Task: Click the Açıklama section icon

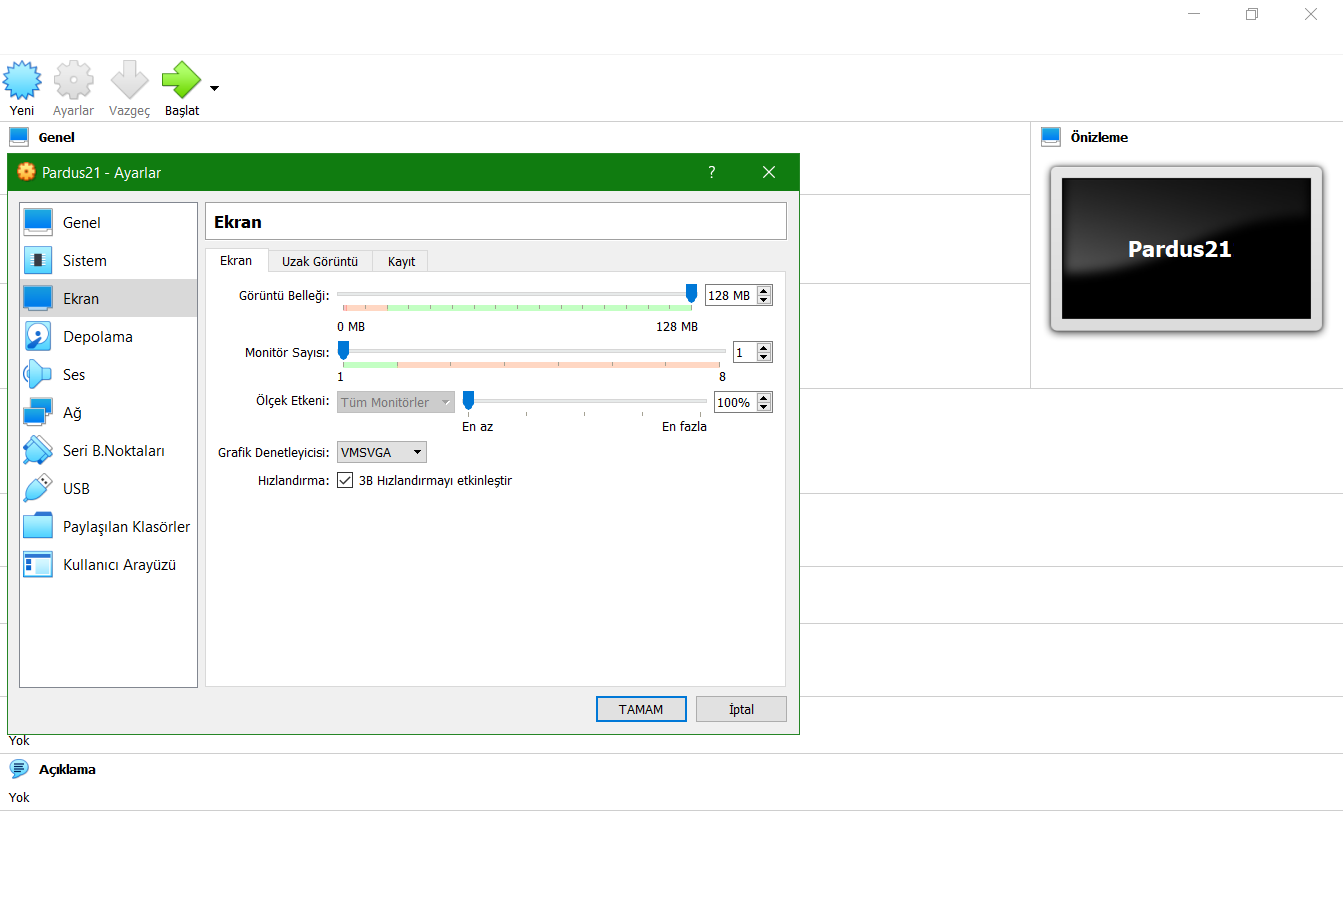Action: (x=19, y=769)
